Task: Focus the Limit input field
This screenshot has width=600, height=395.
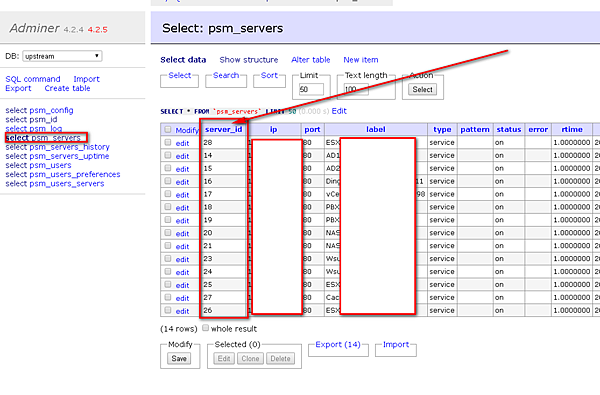Action: click(x=311, y=90)
